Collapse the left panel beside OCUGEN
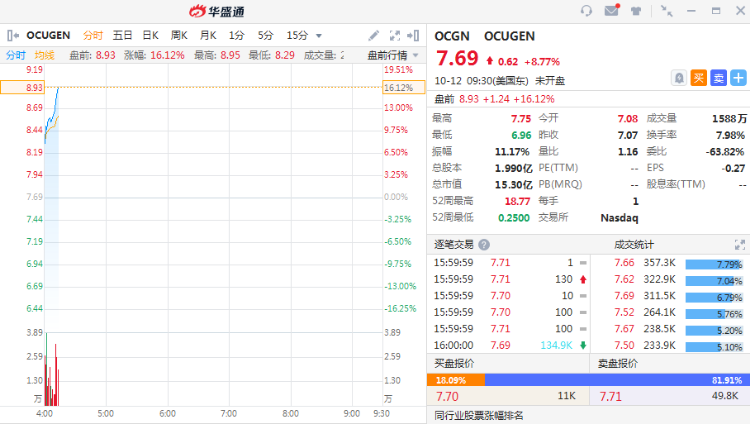 click(13, 35)
